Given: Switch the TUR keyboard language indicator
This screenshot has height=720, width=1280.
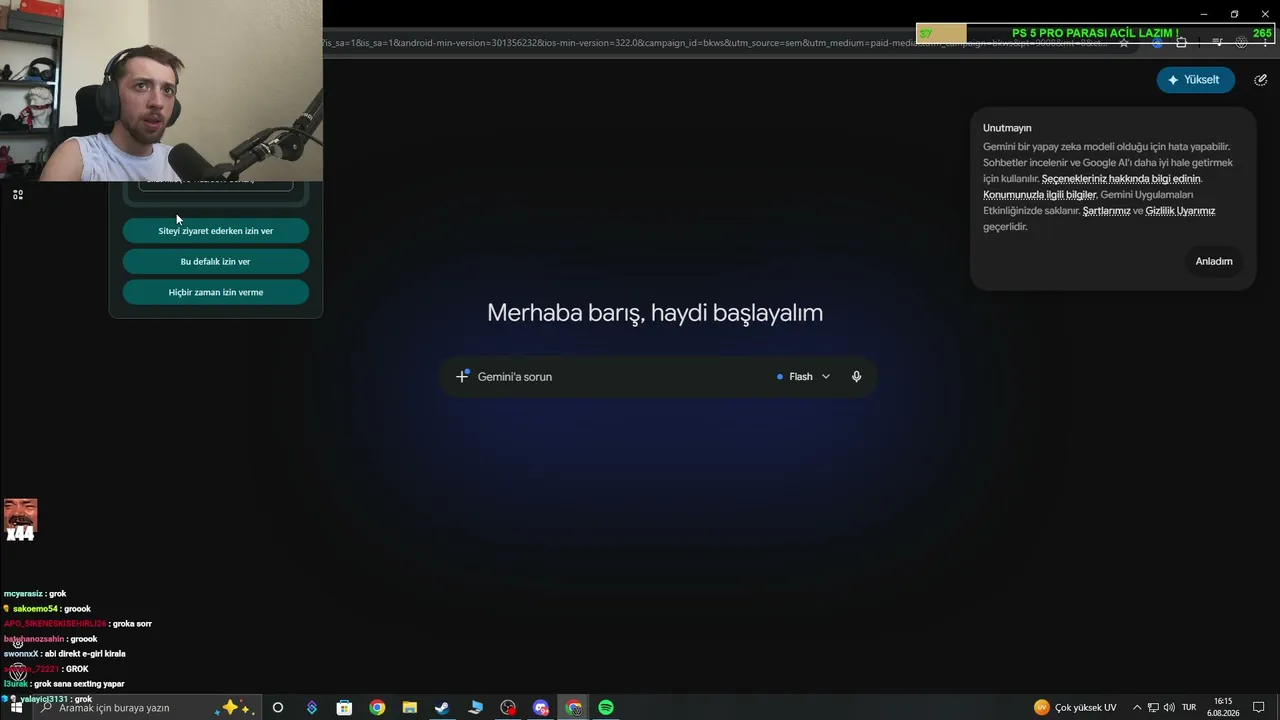Looking at the screenshot, I should [x=1189, y=708].
